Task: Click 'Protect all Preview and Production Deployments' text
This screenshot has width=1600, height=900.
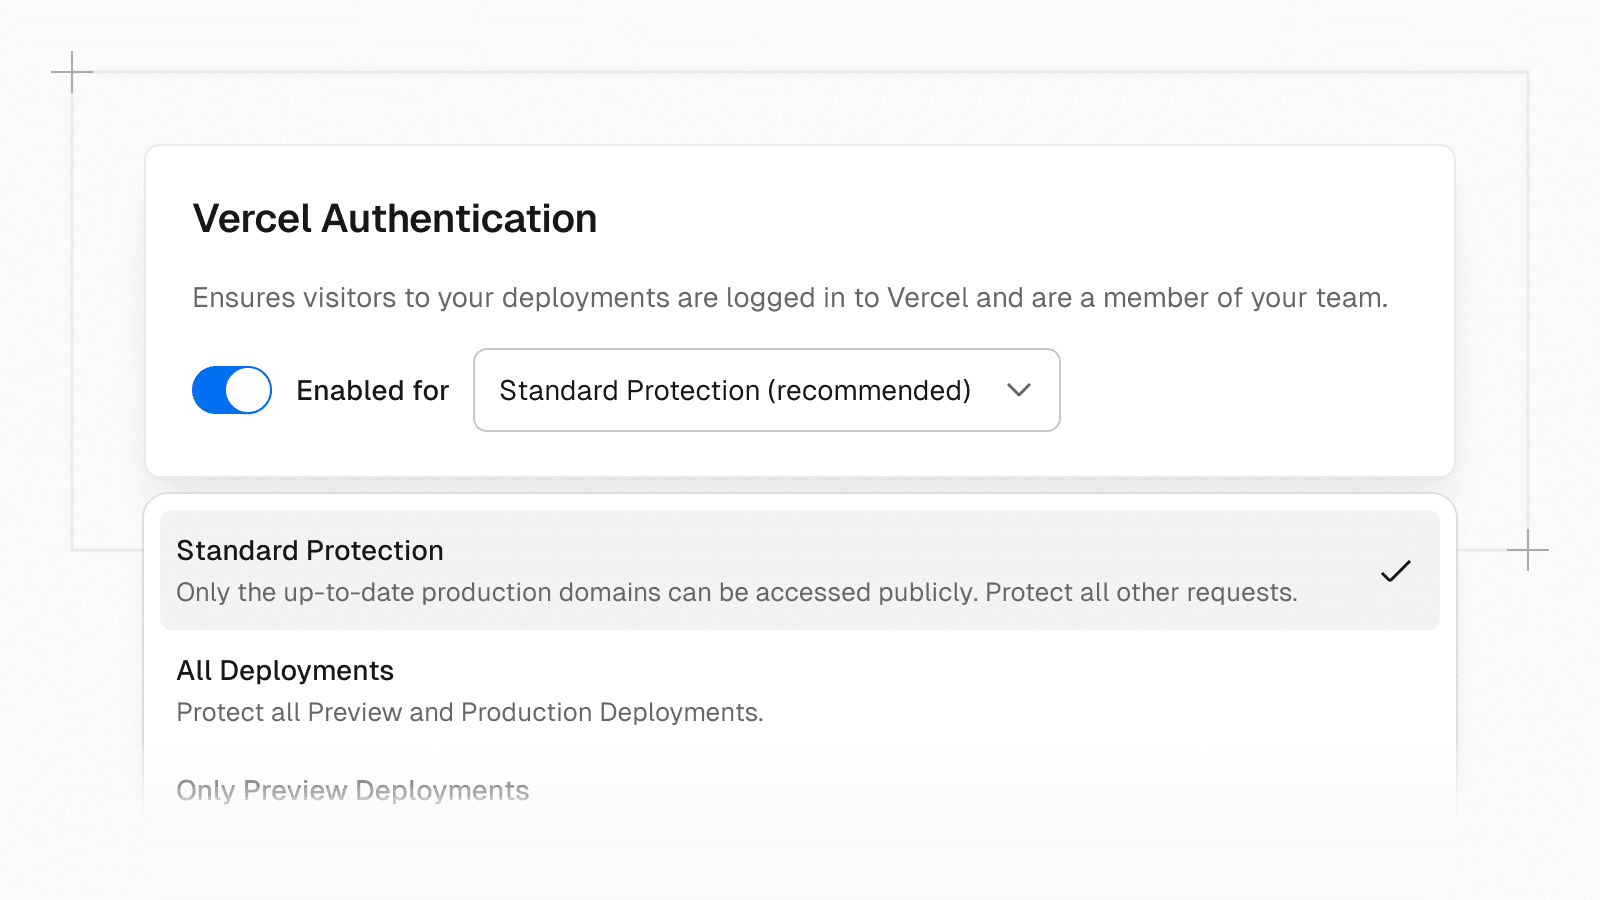Action: (x=469, y=712)
